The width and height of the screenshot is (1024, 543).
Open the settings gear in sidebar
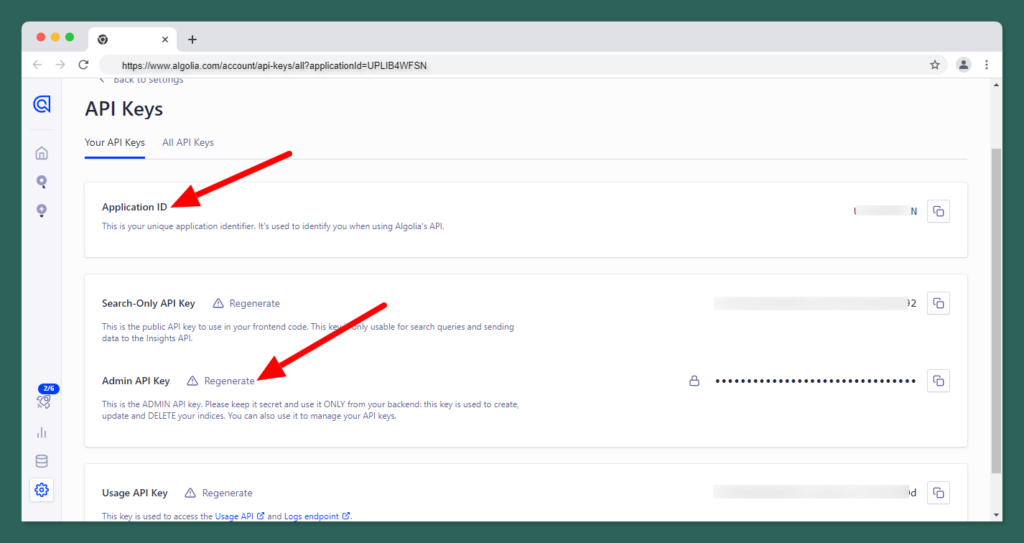[42, 490]
